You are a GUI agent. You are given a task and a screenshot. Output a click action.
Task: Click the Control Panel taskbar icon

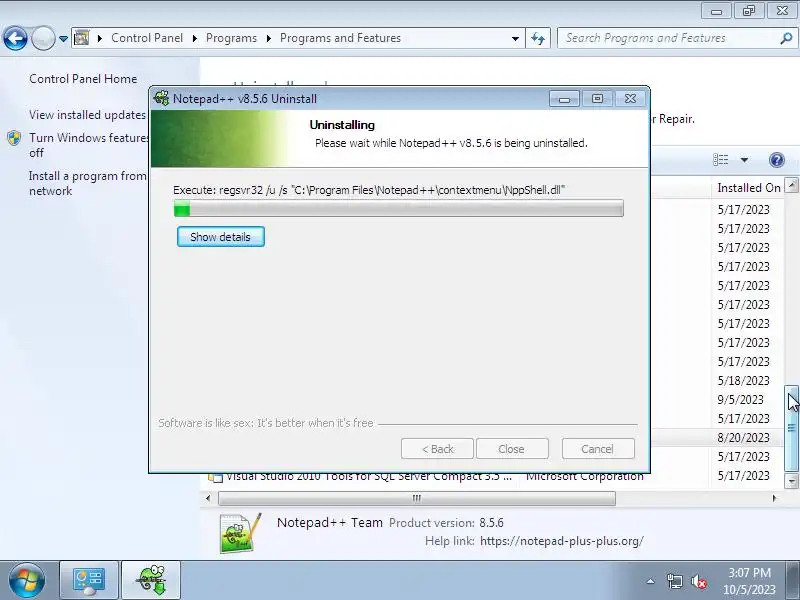89,581
